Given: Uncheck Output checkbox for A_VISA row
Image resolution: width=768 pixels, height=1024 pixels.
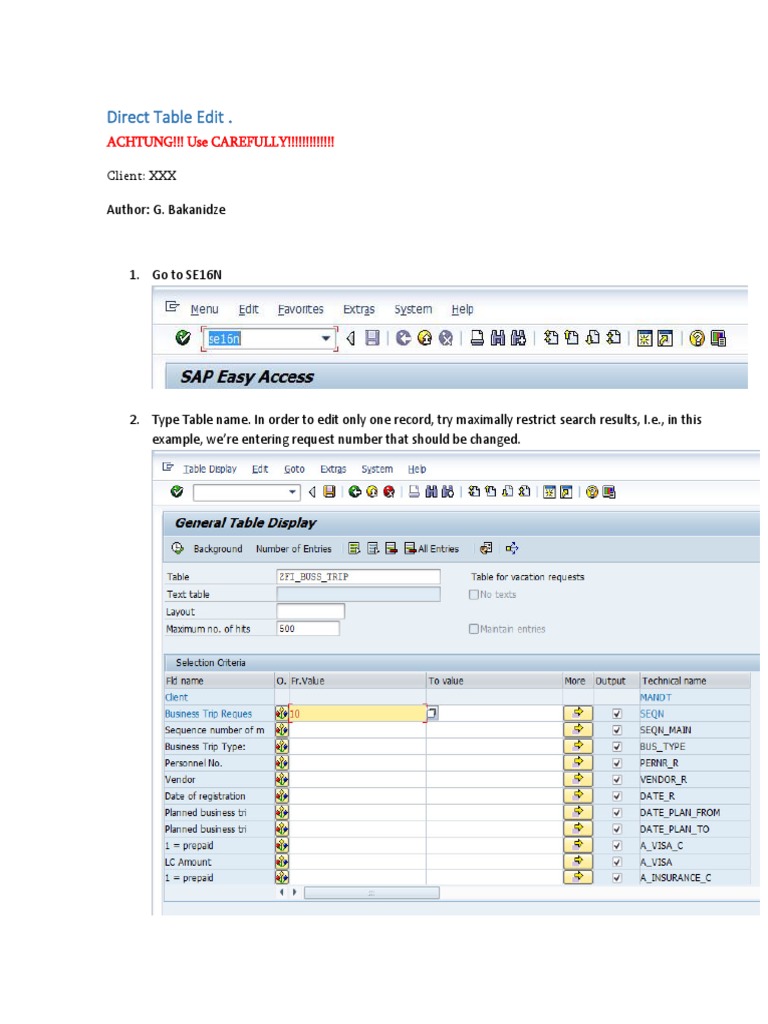Looking at the screenshot, I should pos(616,862).
